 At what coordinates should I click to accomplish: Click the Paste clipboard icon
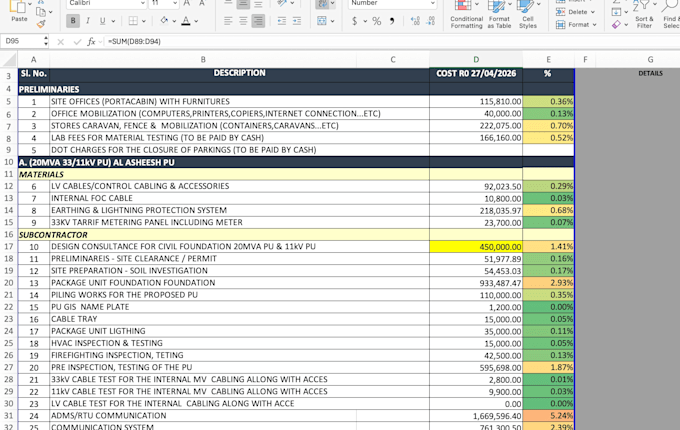click(x=18, y=7)
